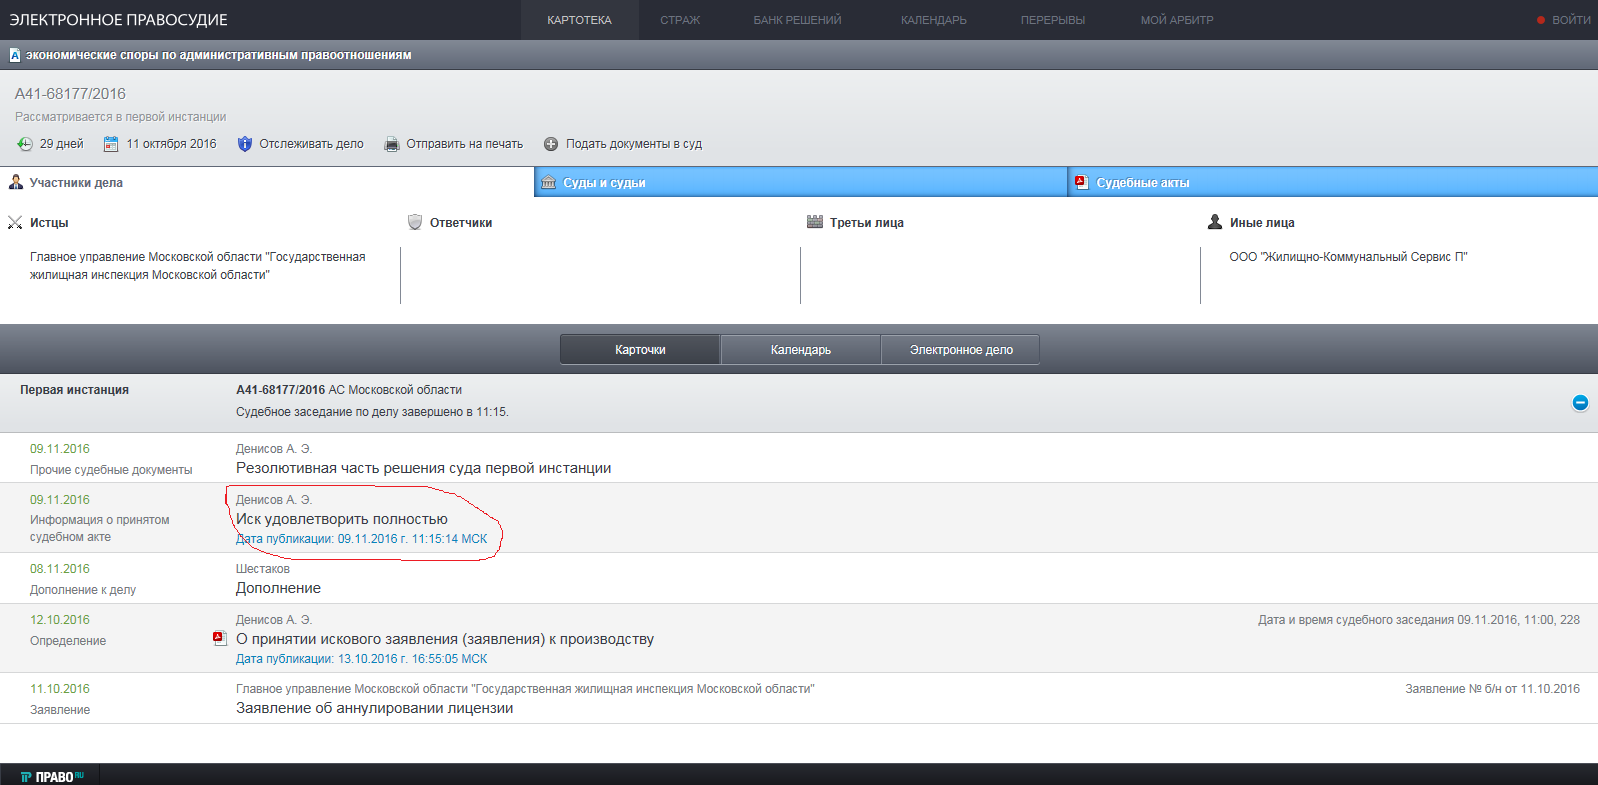Select Банк решений in the top menu
1598x785 pixels.
pyautogui.click(x=797, y=20)
